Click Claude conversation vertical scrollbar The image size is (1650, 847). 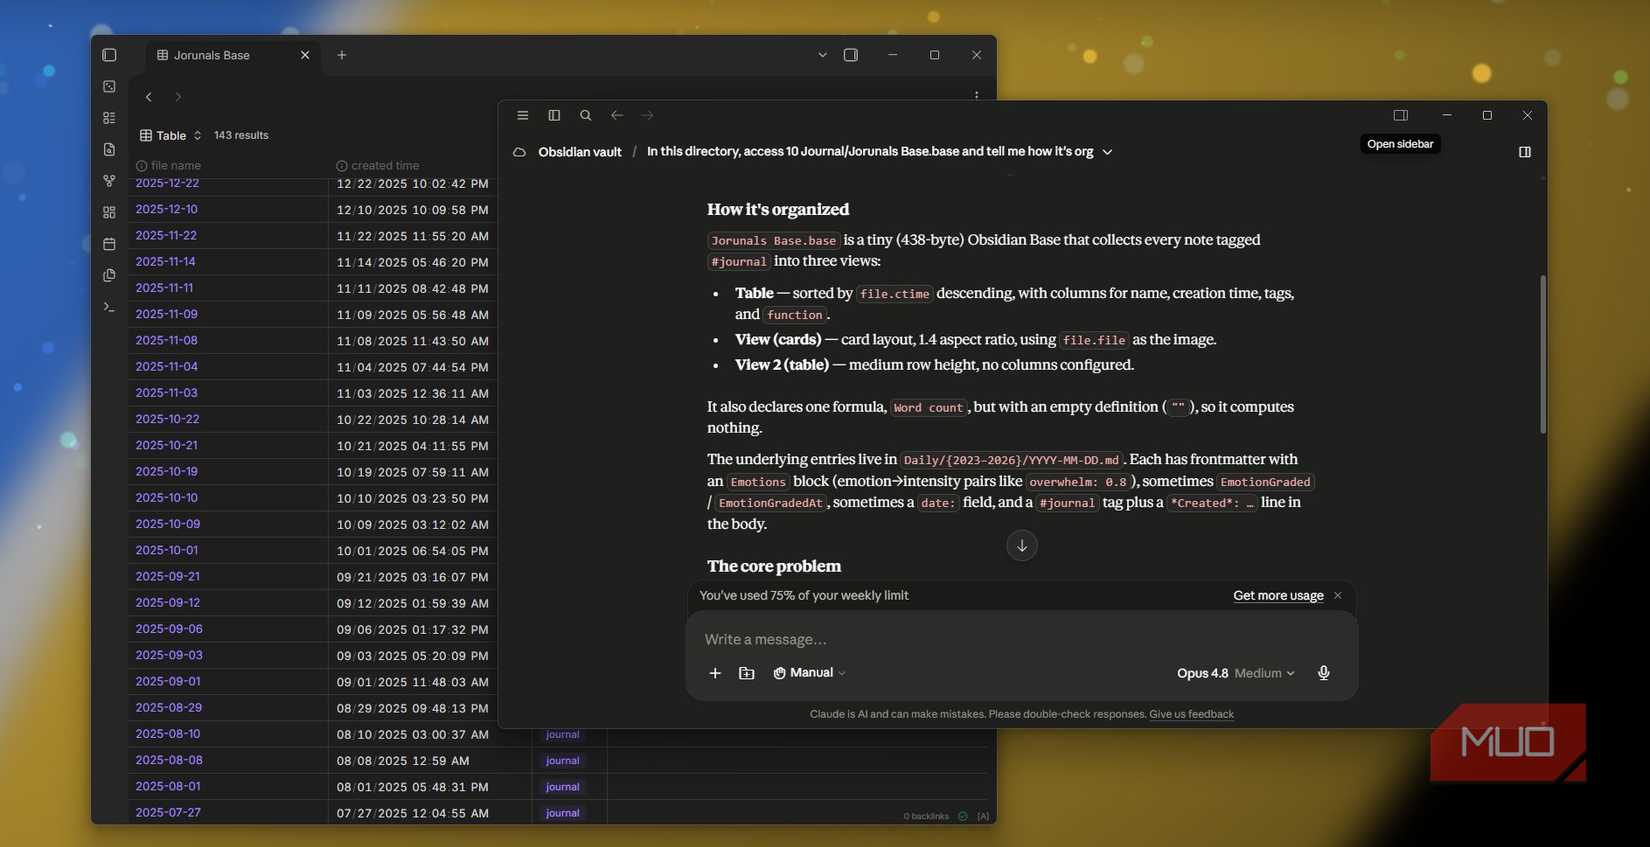(x=1543, y=354)
